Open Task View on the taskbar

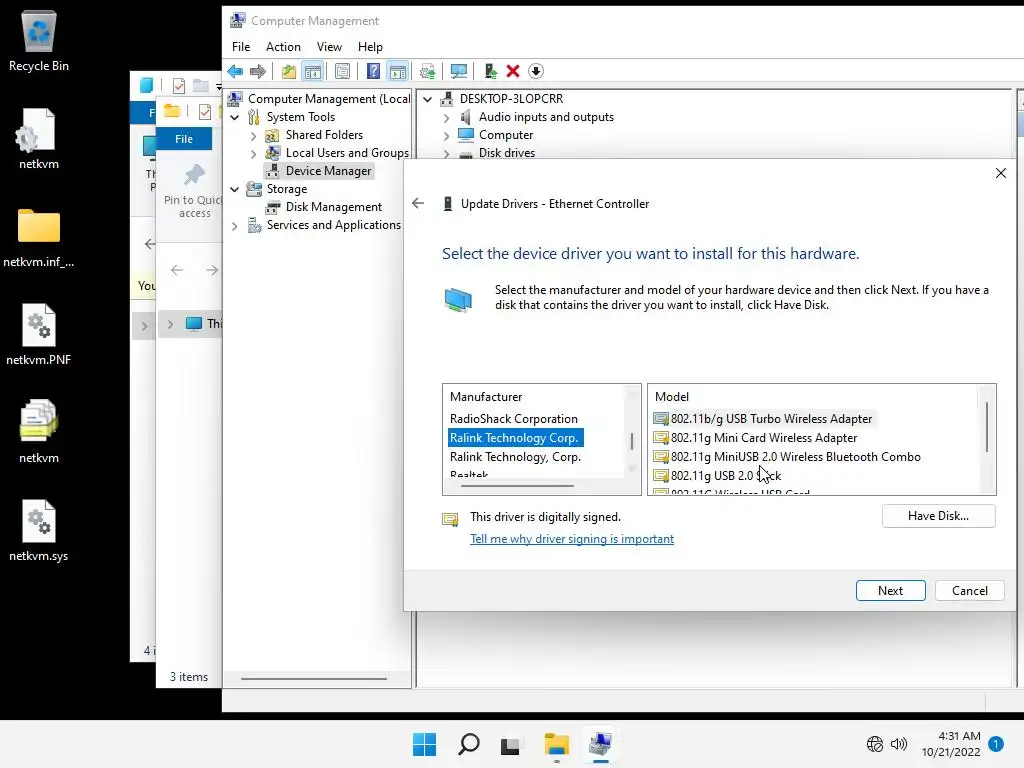[x=511, y=744]
